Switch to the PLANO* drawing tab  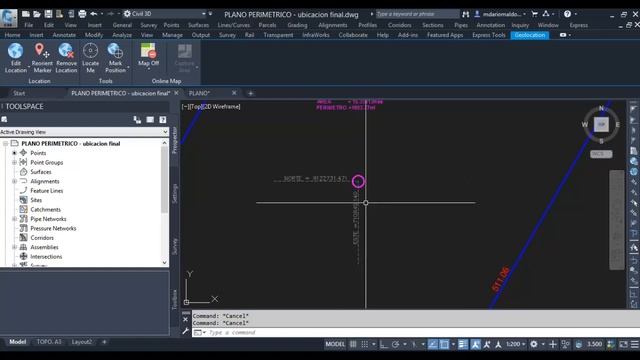click(x=199, y=93)
